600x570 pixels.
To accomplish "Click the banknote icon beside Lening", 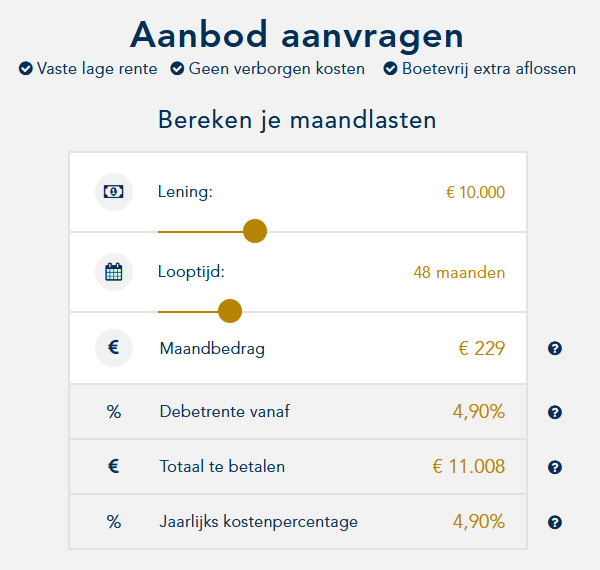I will click(x=114, y=192).
